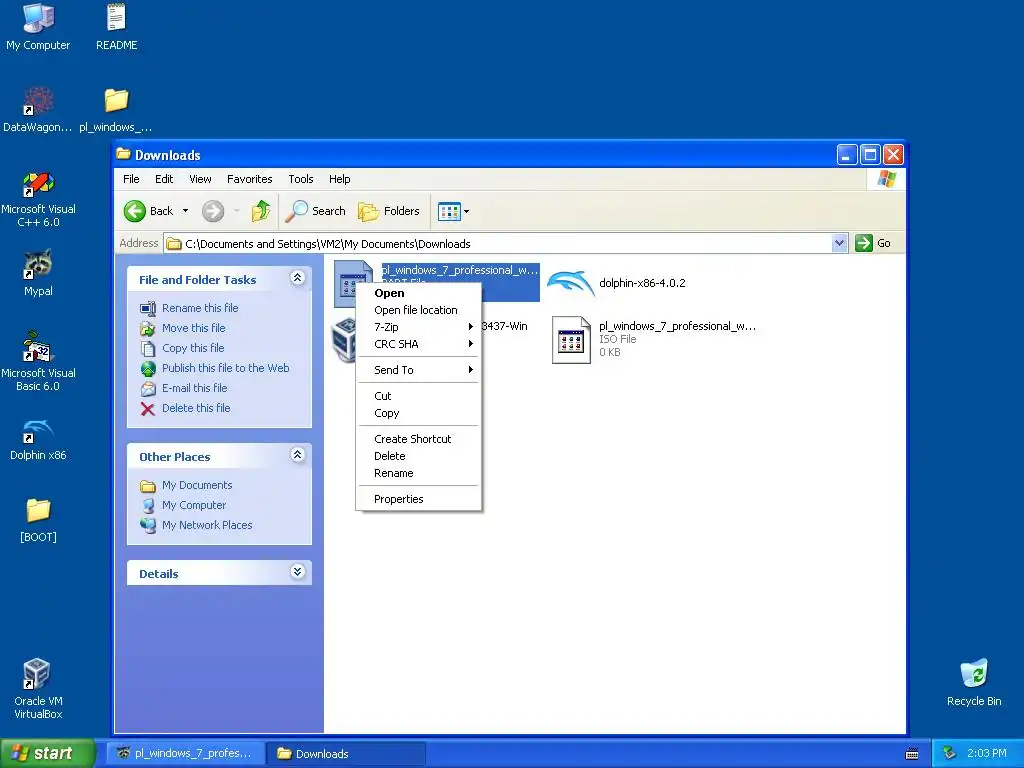Open the File menu
The image size is (1024, 768).
tap(131, 179)
